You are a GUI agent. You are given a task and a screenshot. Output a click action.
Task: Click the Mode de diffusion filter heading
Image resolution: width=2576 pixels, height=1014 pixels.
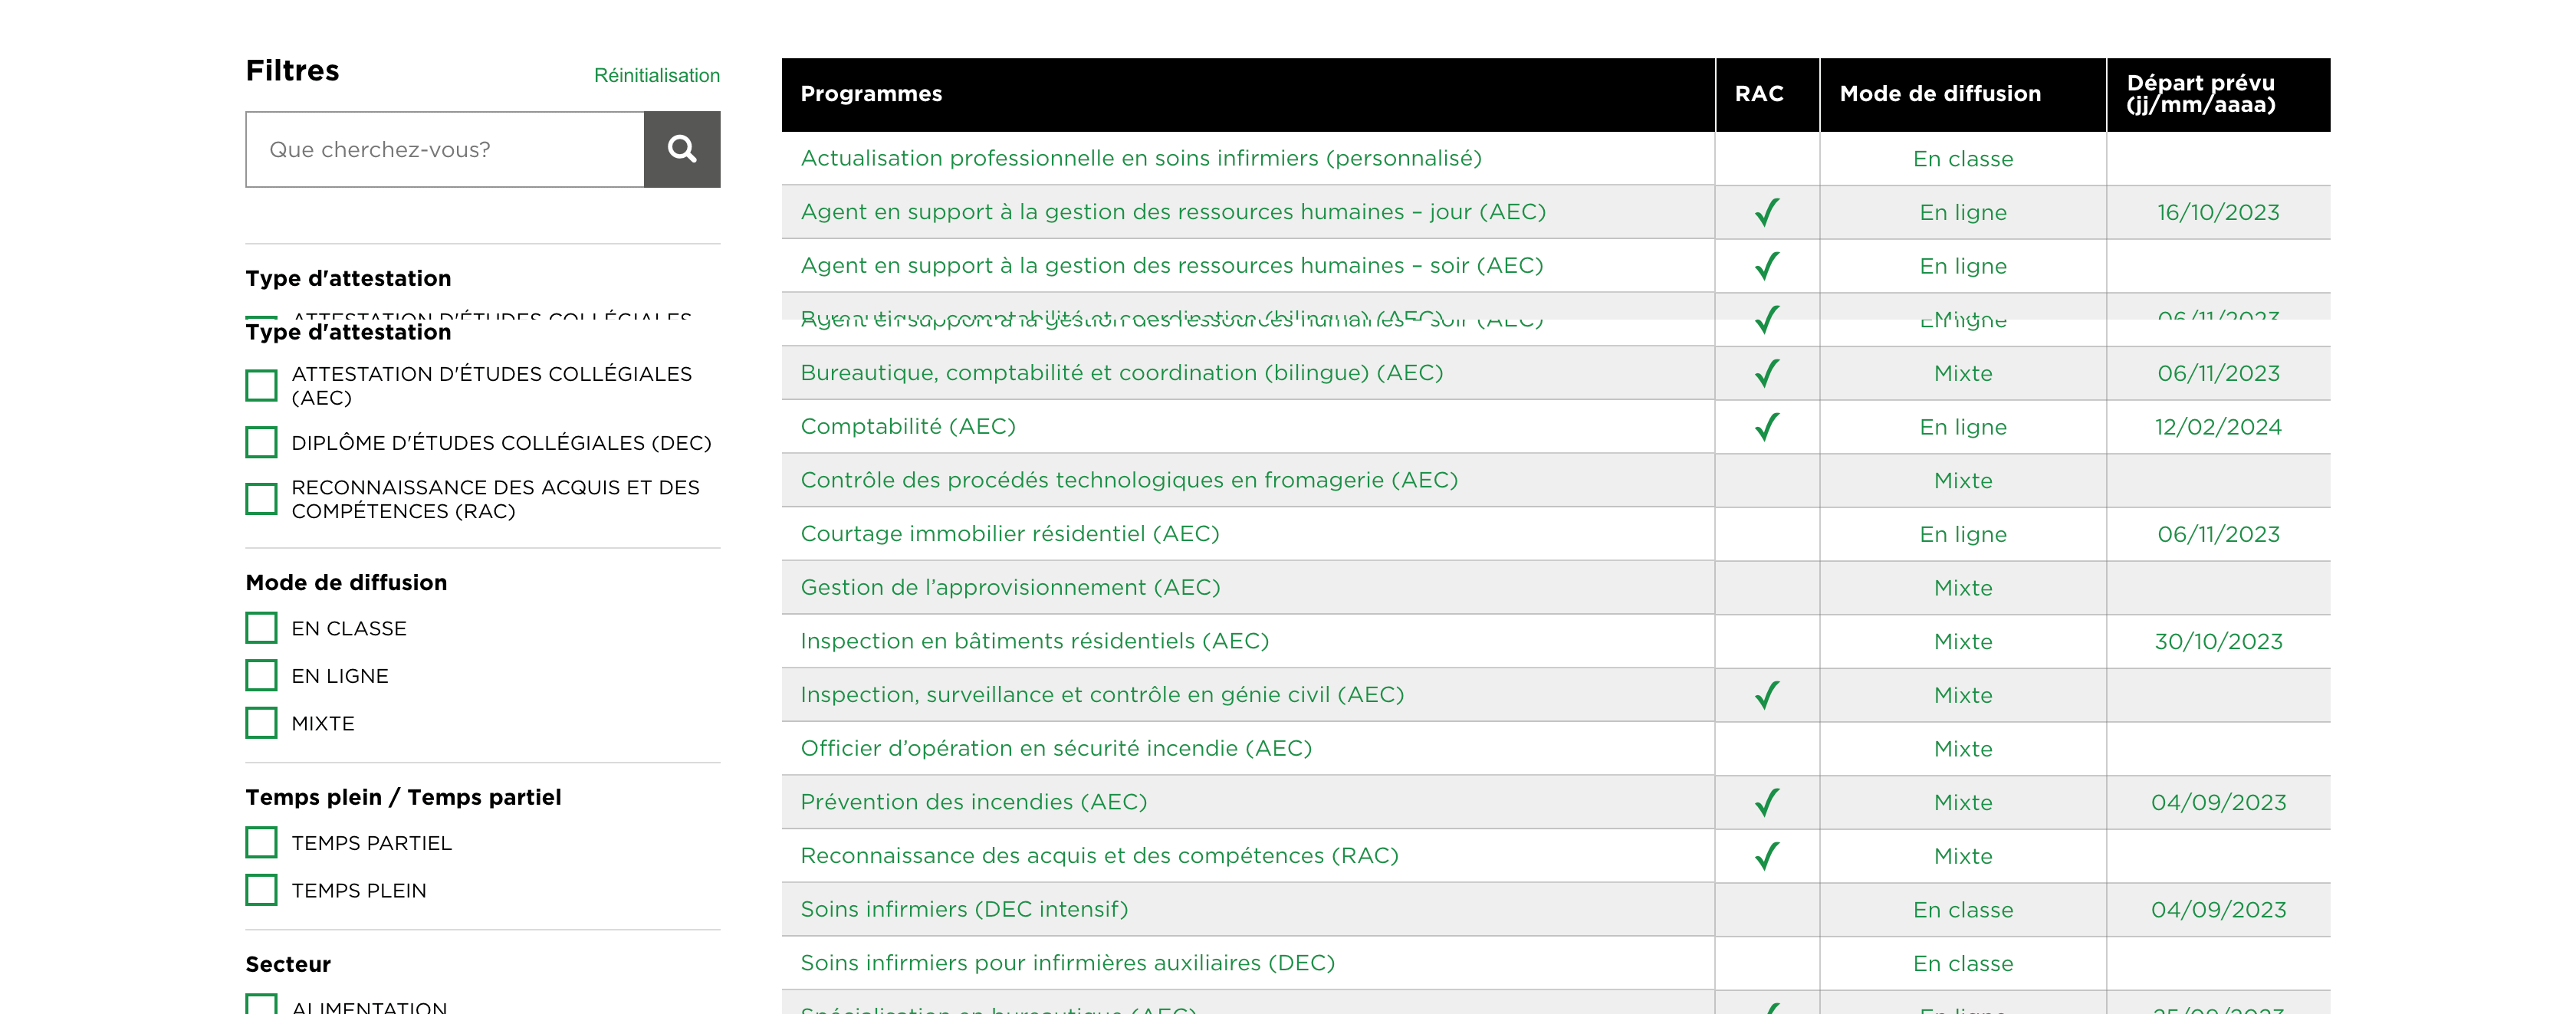pyautogui.click(x=346, y=583)
